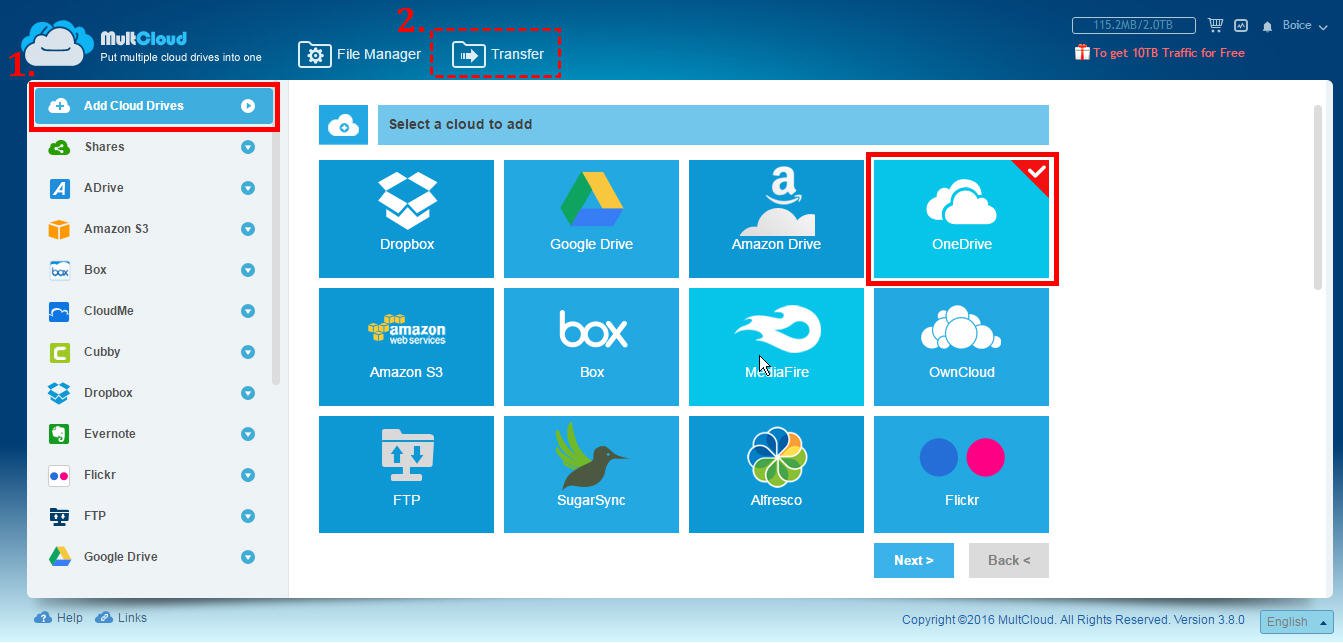
Task: Expand the sidebar Flickr arrow
Action: [x=248, y=475]
